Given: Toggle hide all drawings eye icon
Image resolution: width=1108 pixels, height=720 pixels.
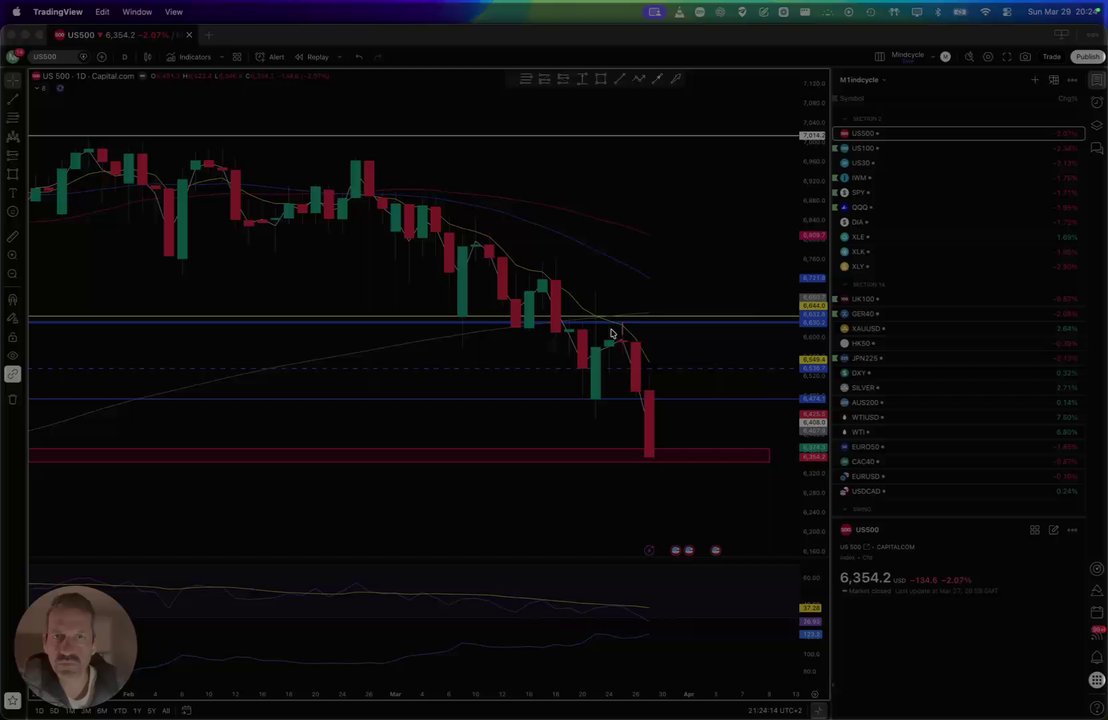Looking at the screenshot, I should [13, 355].
